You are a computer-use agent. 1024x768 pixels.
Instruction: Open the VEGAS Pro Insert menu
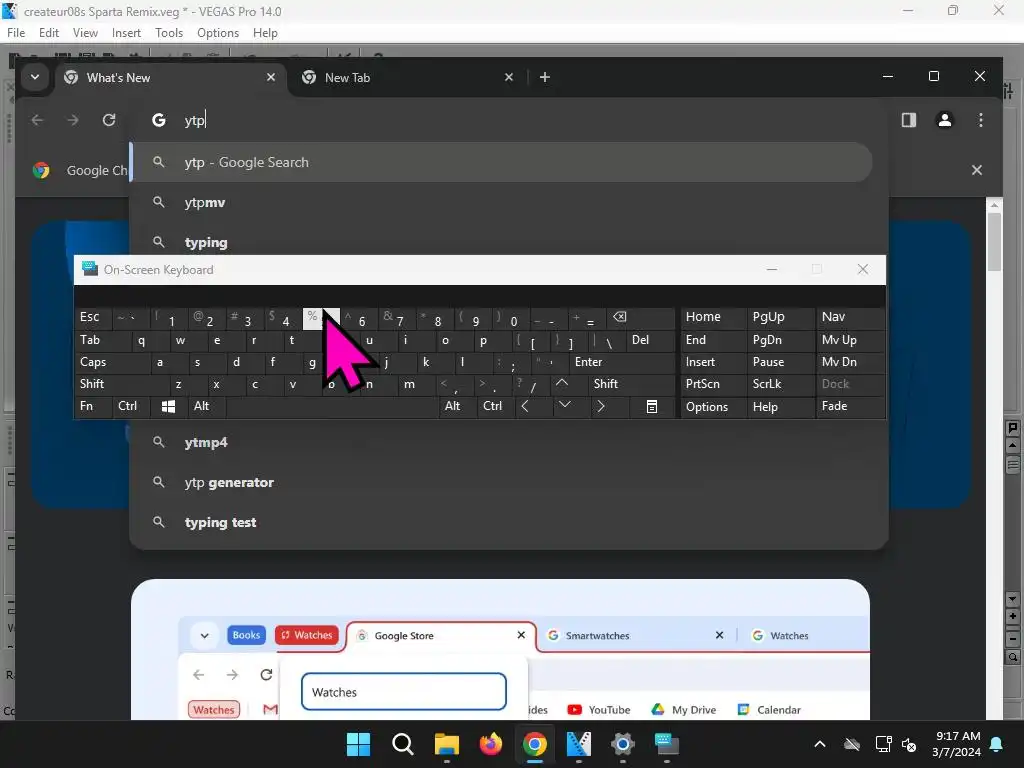pos(126,33)
